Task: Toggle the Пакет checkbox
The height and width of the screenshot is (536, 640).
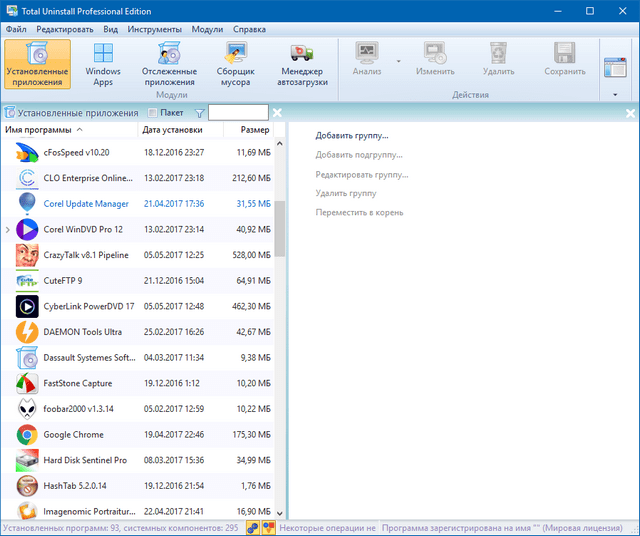Action: pyautogui.click(x=152, y=113)
